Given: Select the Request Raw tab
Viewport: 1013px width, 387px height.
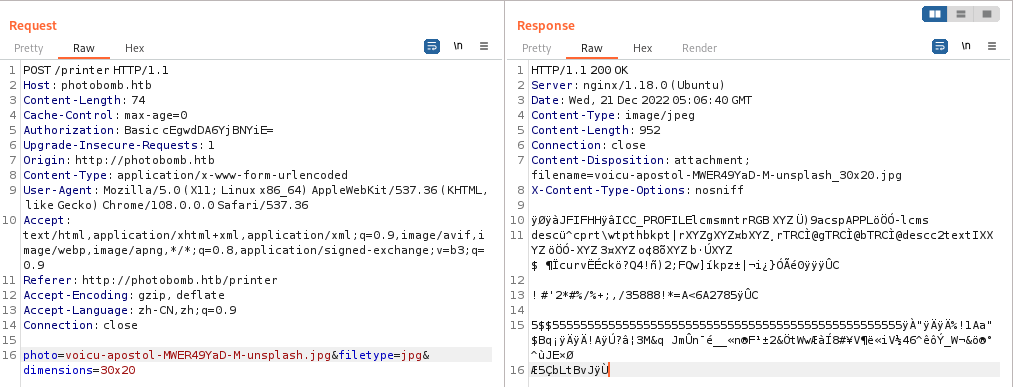Looking at the screenshot, I should point(84,48).
